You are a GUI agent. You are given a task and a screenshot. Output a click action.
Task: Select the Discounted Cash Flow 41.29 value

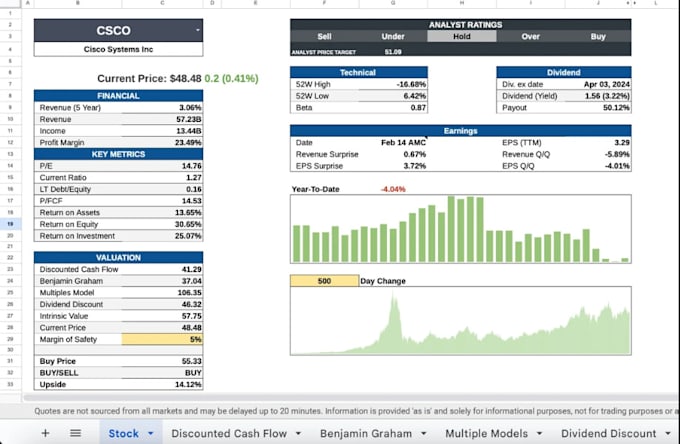coord(192,269)
